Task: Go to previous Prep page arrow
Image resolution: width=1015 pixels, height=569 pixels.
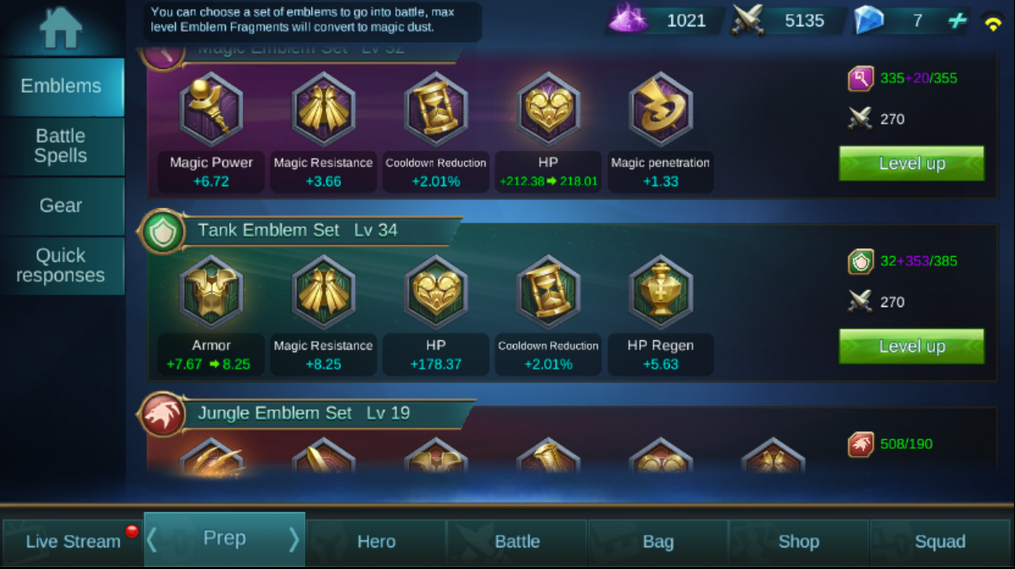Action: tap(152, 539)
